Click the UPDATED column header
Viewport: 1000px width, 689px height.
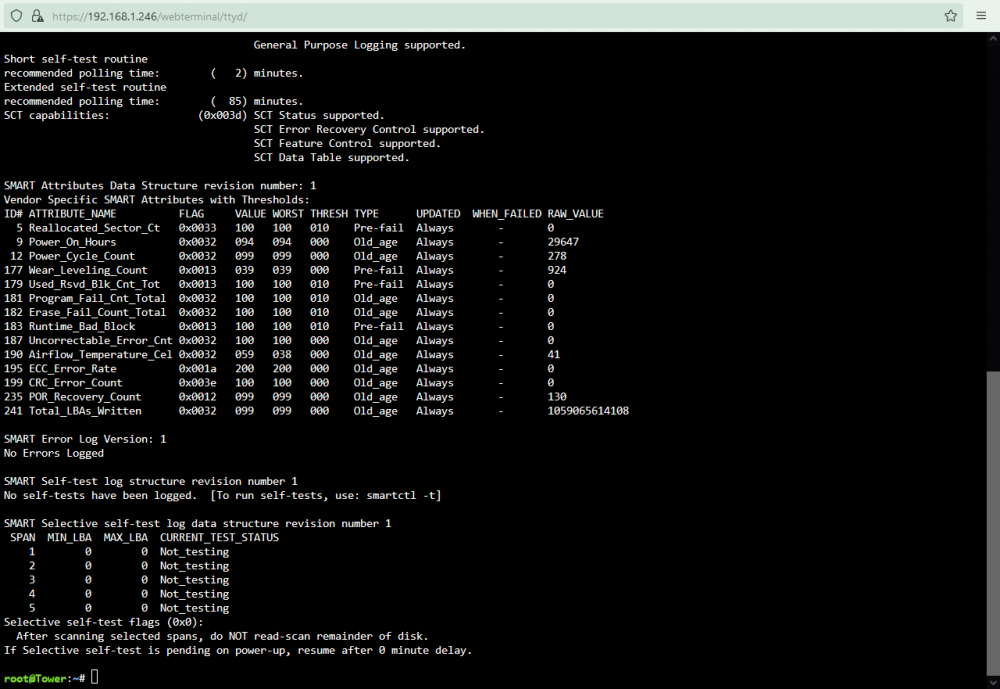click(x=438, y=214)
